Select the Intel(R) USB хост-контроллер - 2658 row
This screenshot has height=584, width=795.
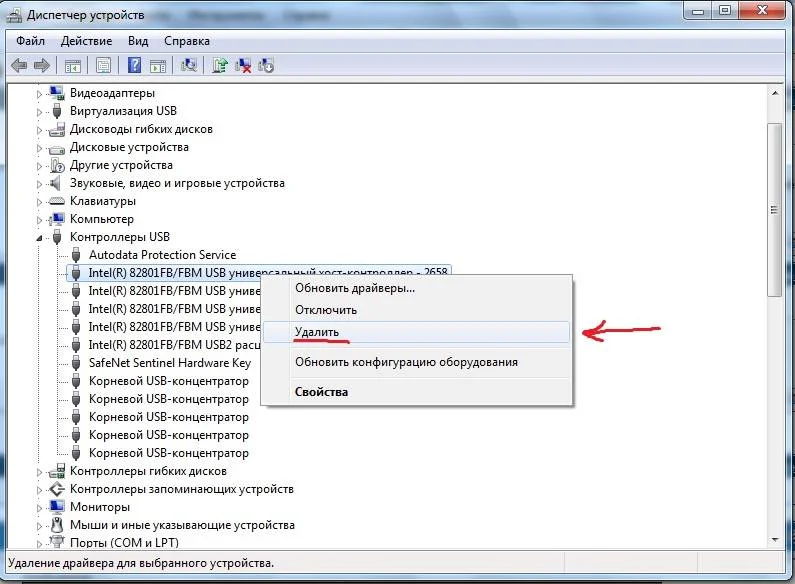click(259, 273)
